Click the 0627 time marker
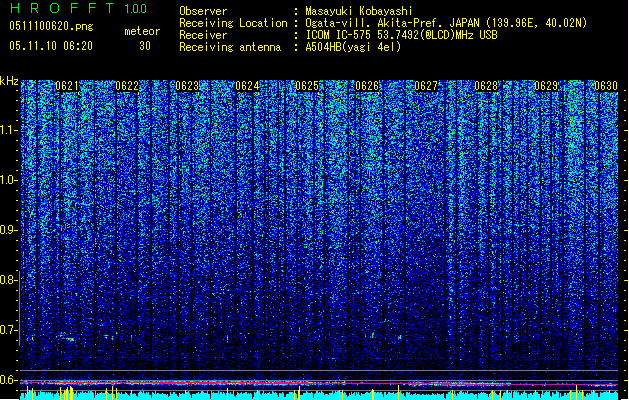The width and height of the screenshot is (629, 400). click(426, 86)
